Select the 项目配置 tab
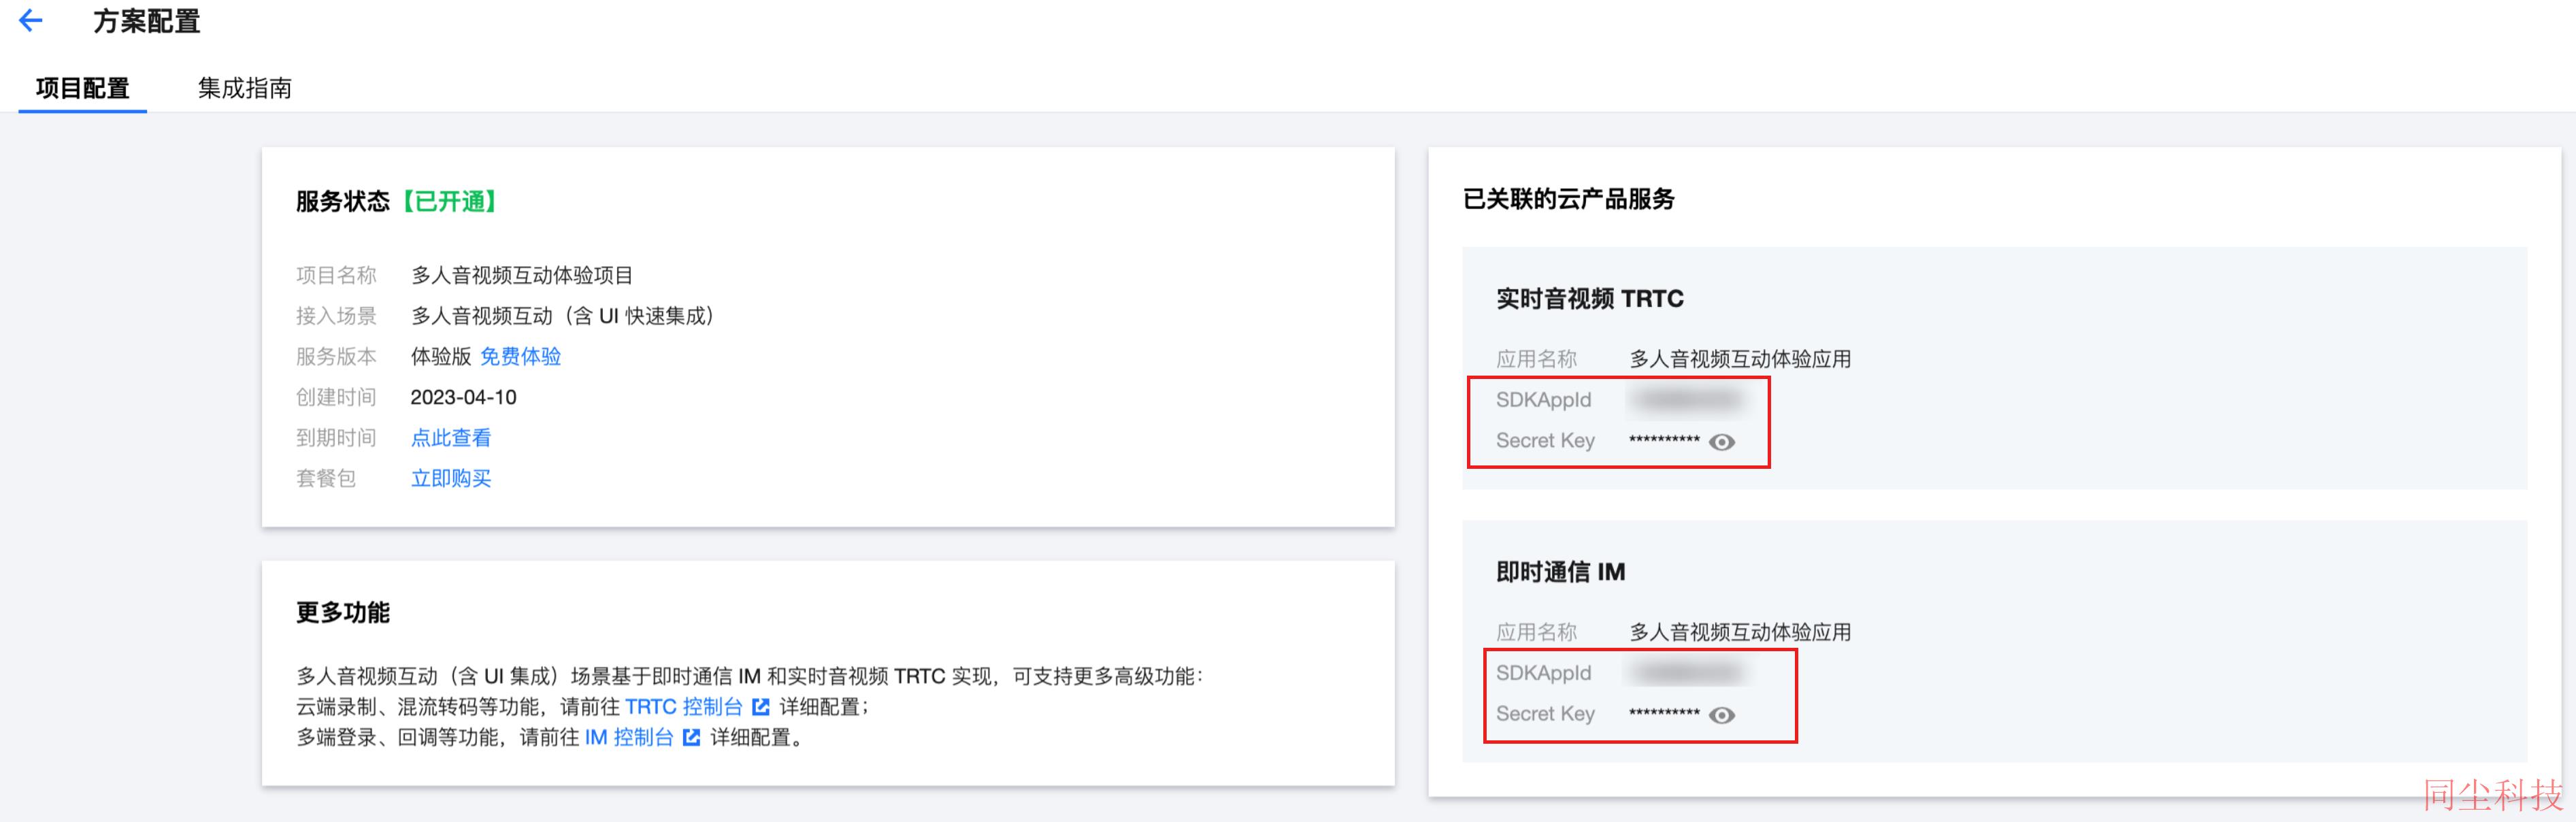The image size is (2576, 822). click(x=83, y=88)
